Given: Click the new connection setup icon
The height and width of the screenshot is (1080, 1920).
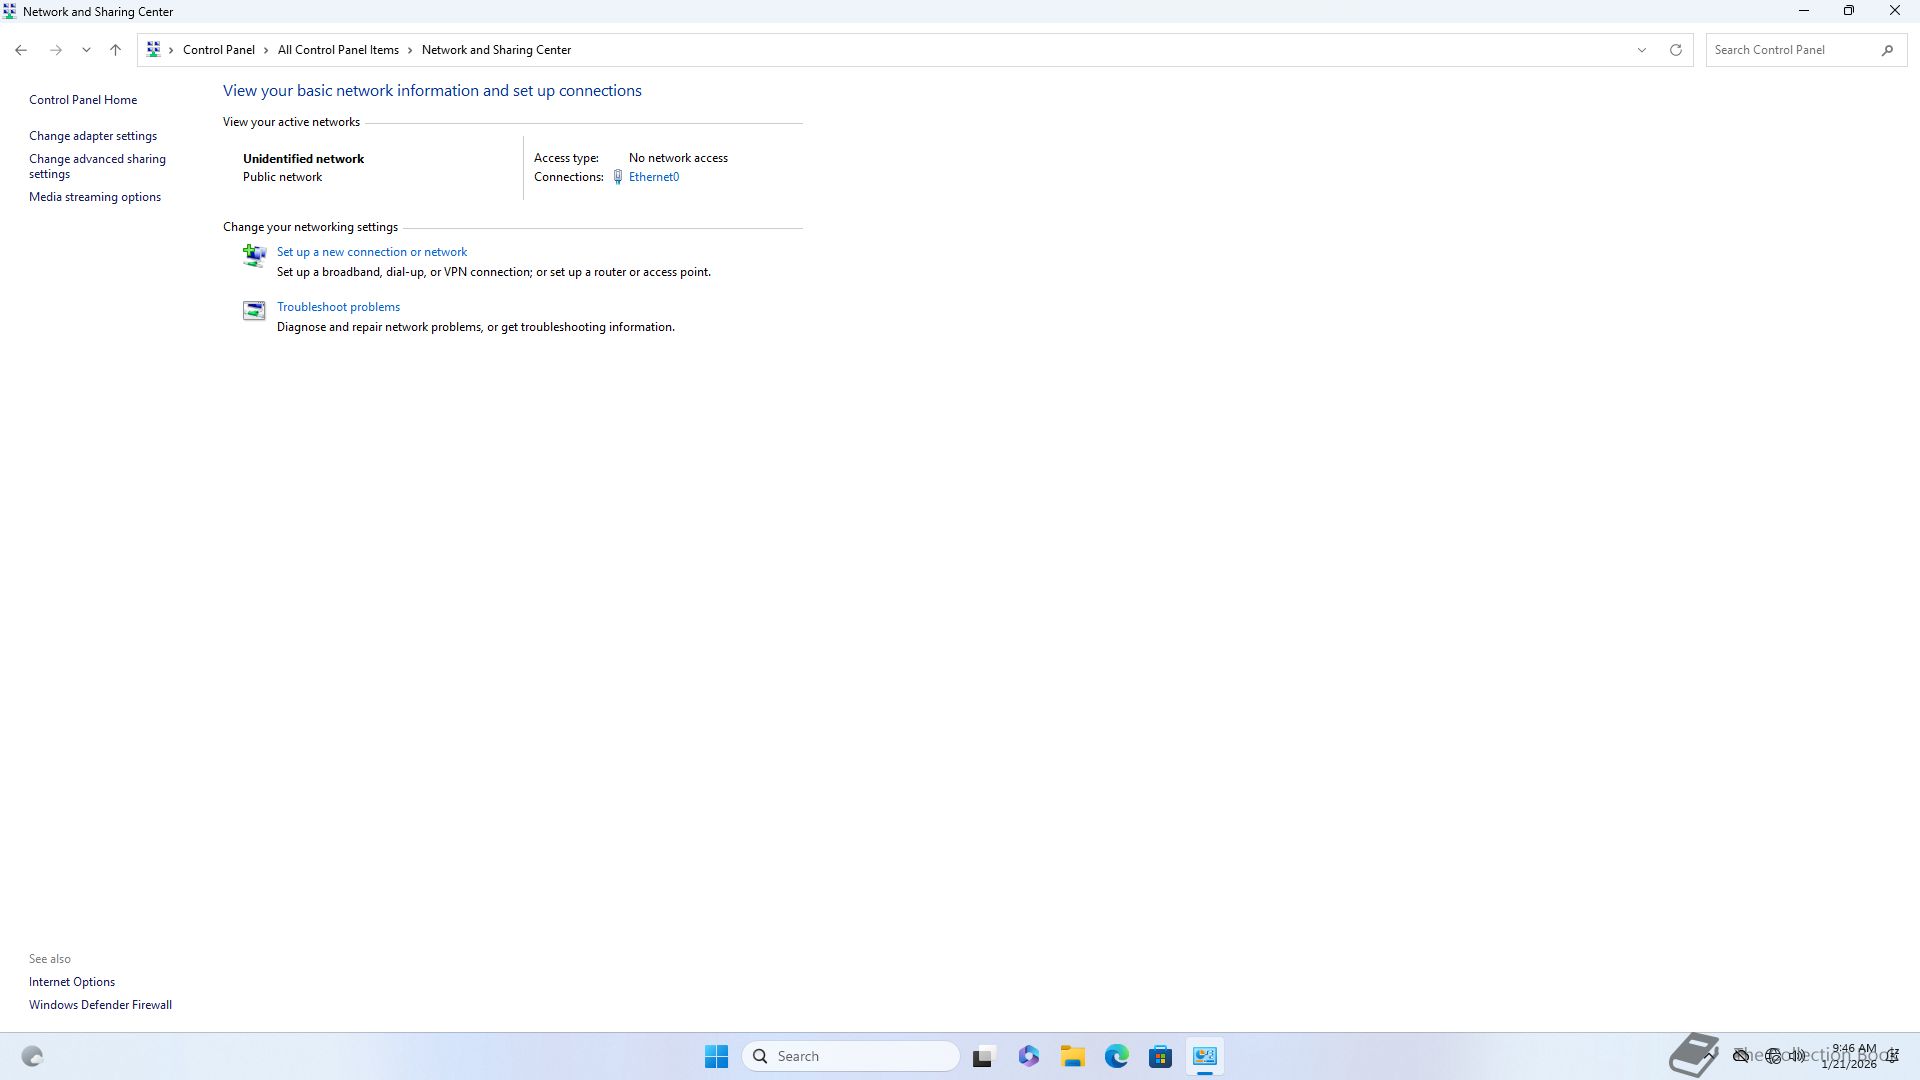Looking at the screenshot, I should [x=254, y=256].
